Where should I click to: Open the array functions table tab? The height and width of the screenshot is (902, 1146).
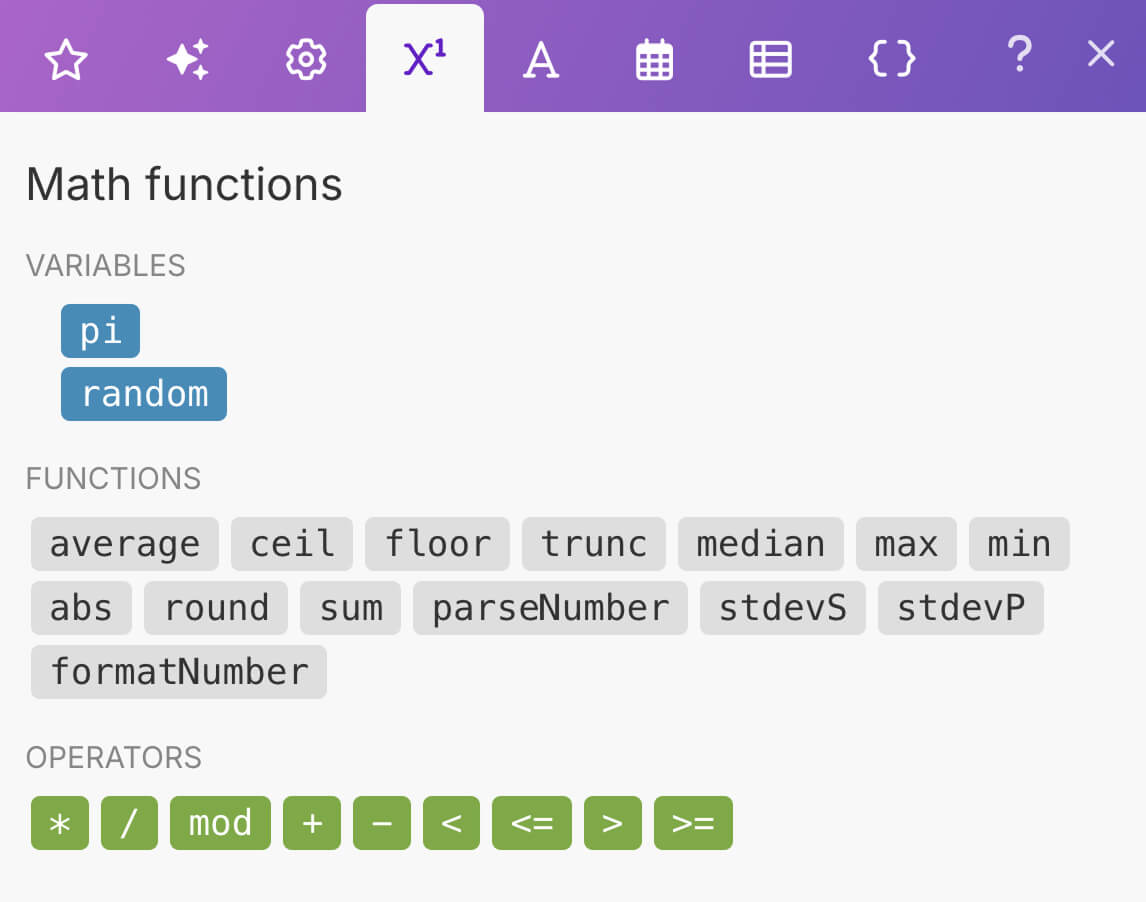770,59
